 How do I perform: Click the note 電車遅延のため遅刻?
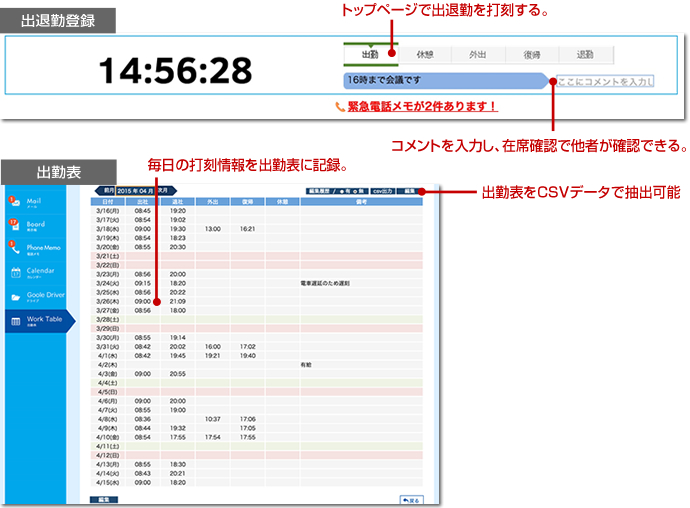point(325,283)
